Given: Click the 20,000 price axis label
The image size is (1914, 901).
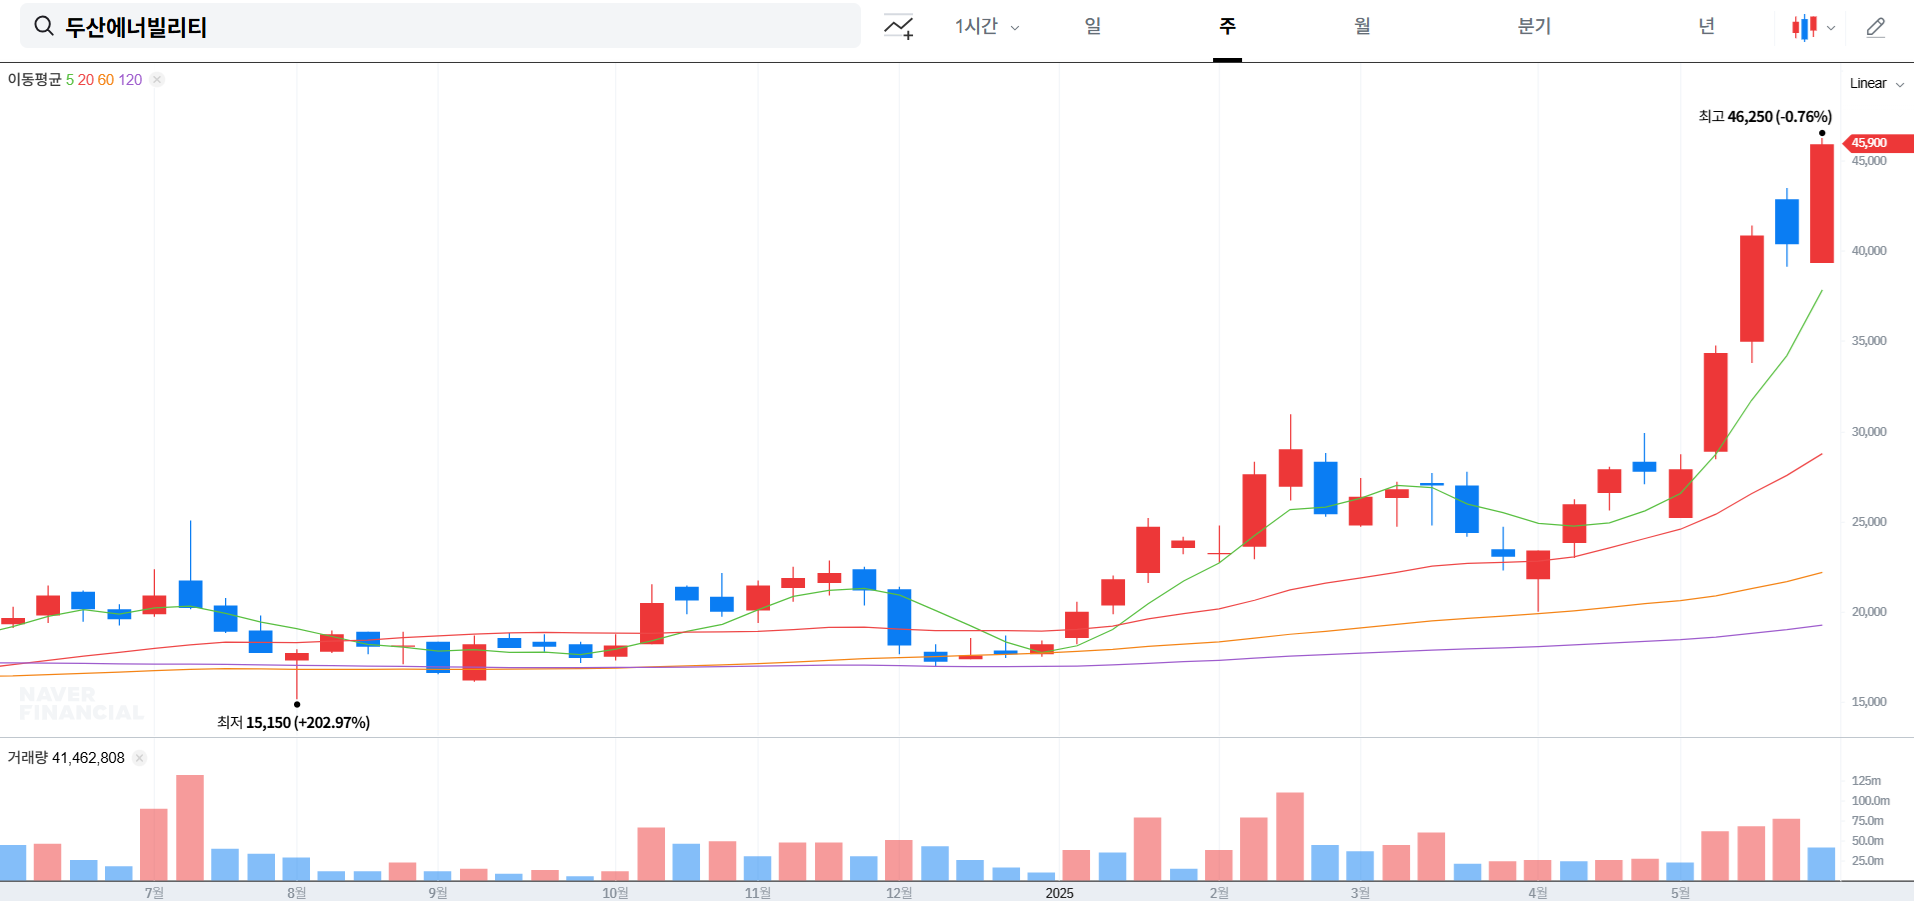Looking at the screenshot, I should (1868, 612).
